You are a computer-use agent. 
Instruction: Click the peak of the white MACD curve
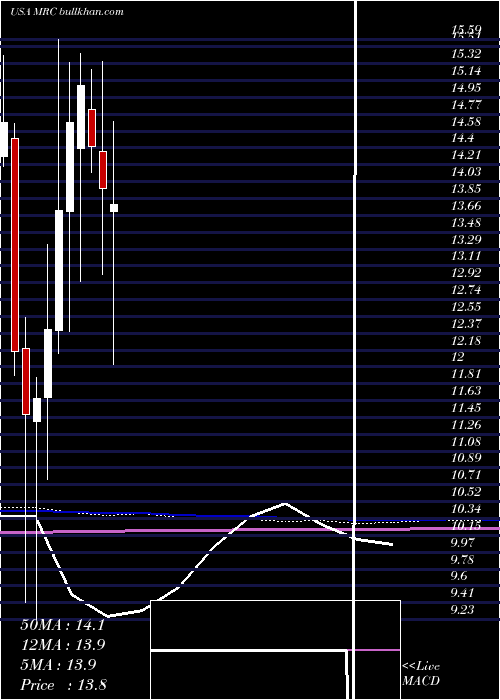(285, 504)
